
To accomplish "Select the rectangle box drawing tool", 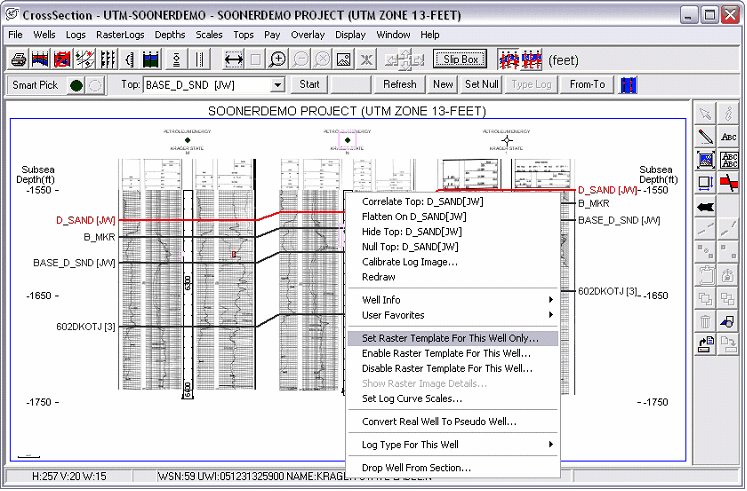I will pos(705,183).
